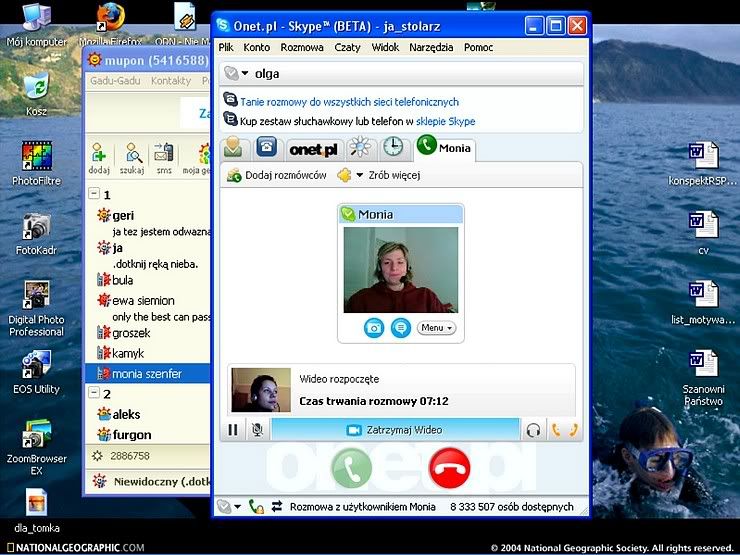This screenshot has width=740, height=555.
Task: Click szukaj search icon in Gadu-Gadu
Action: (x=132, y=159)
